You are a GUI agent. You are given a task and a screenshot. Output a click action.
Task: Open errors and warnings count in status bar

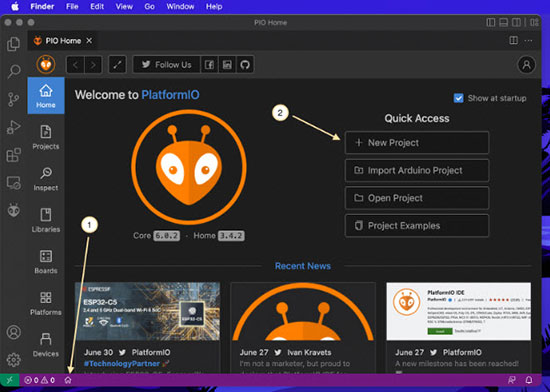(39, 380)
